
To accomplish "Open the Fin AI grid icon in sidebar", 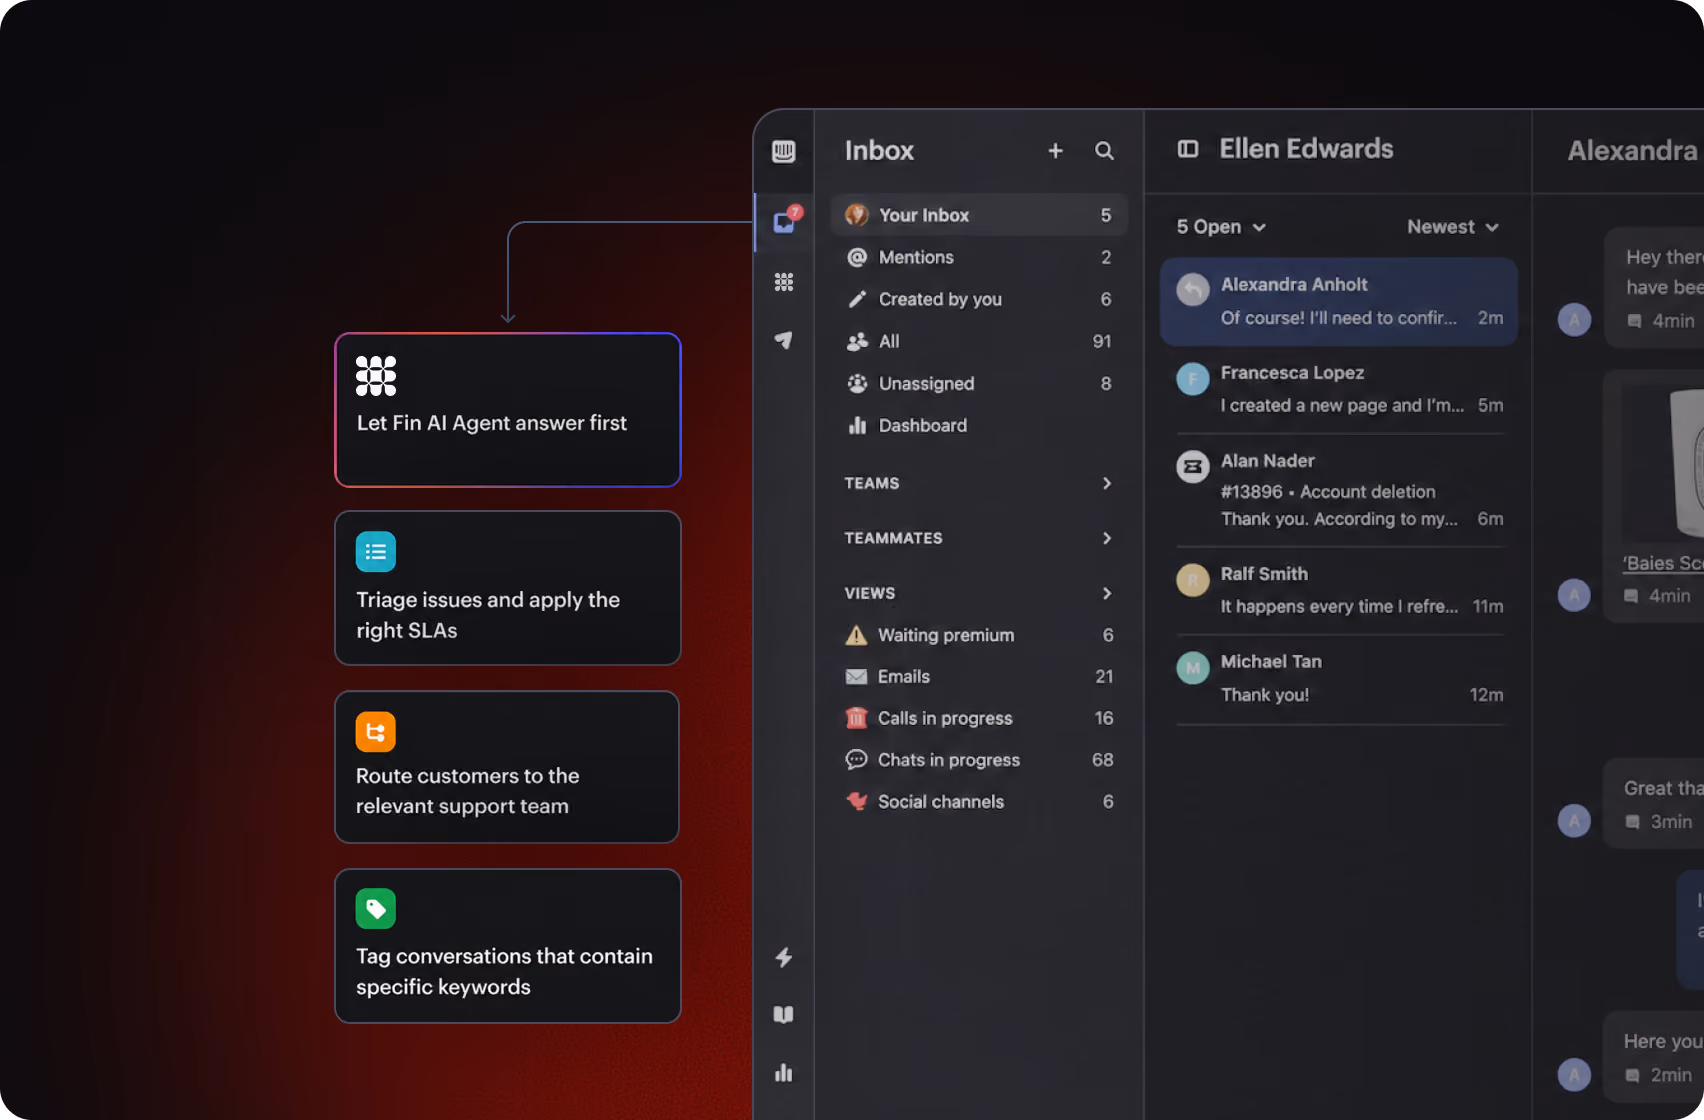I will (x=784, y=282).
